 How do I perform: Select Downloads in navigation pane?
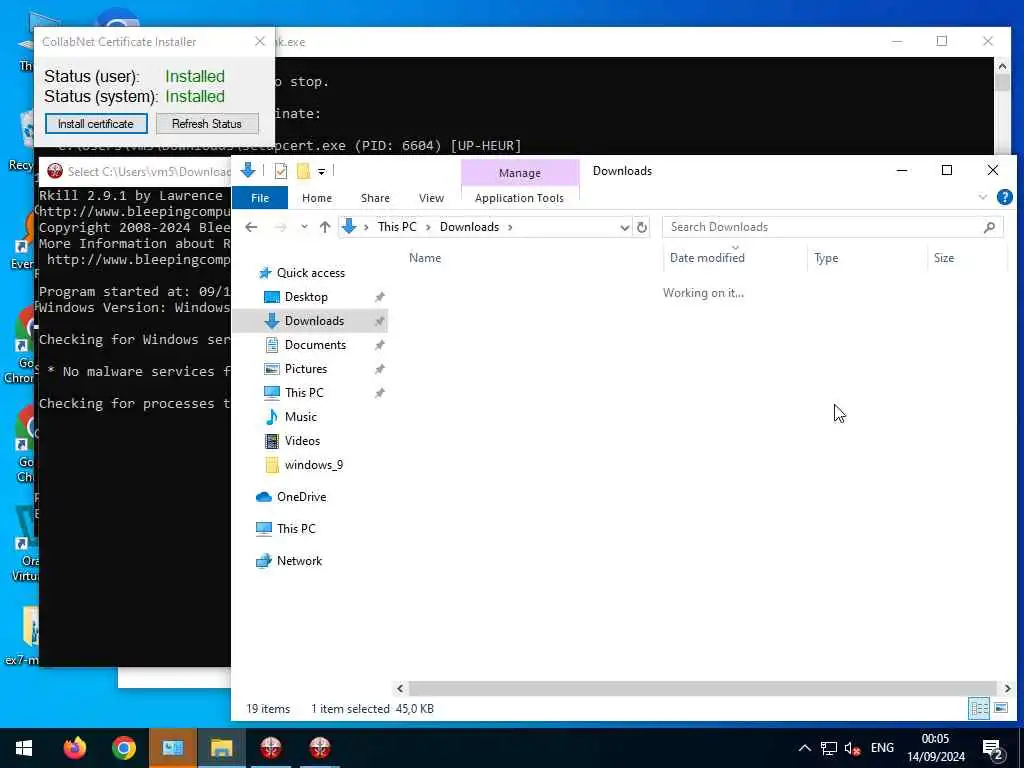(x=314, y=321)
